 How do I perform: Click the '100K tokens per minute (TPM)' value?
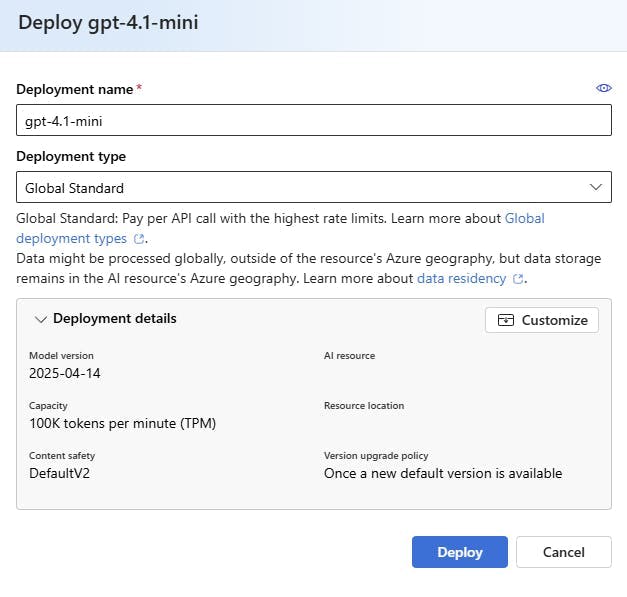(122, 423)
